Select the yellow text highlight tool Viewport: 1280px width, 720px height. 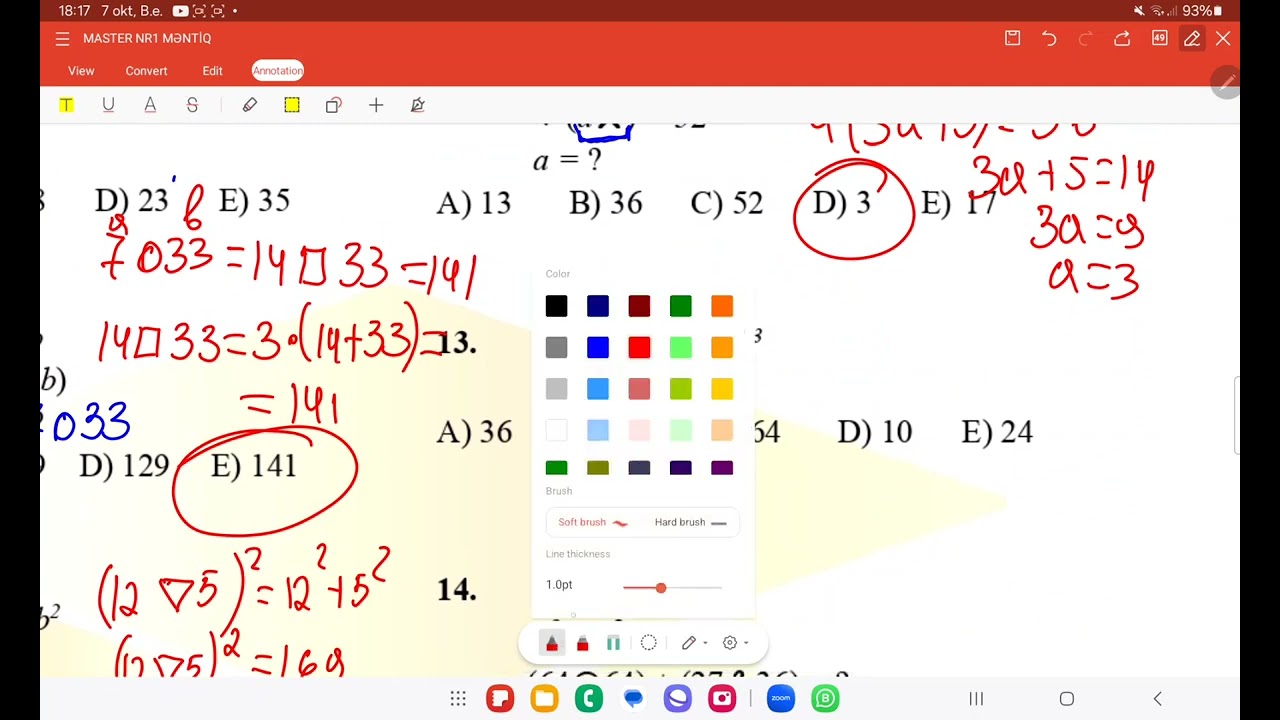pos(66,105)
